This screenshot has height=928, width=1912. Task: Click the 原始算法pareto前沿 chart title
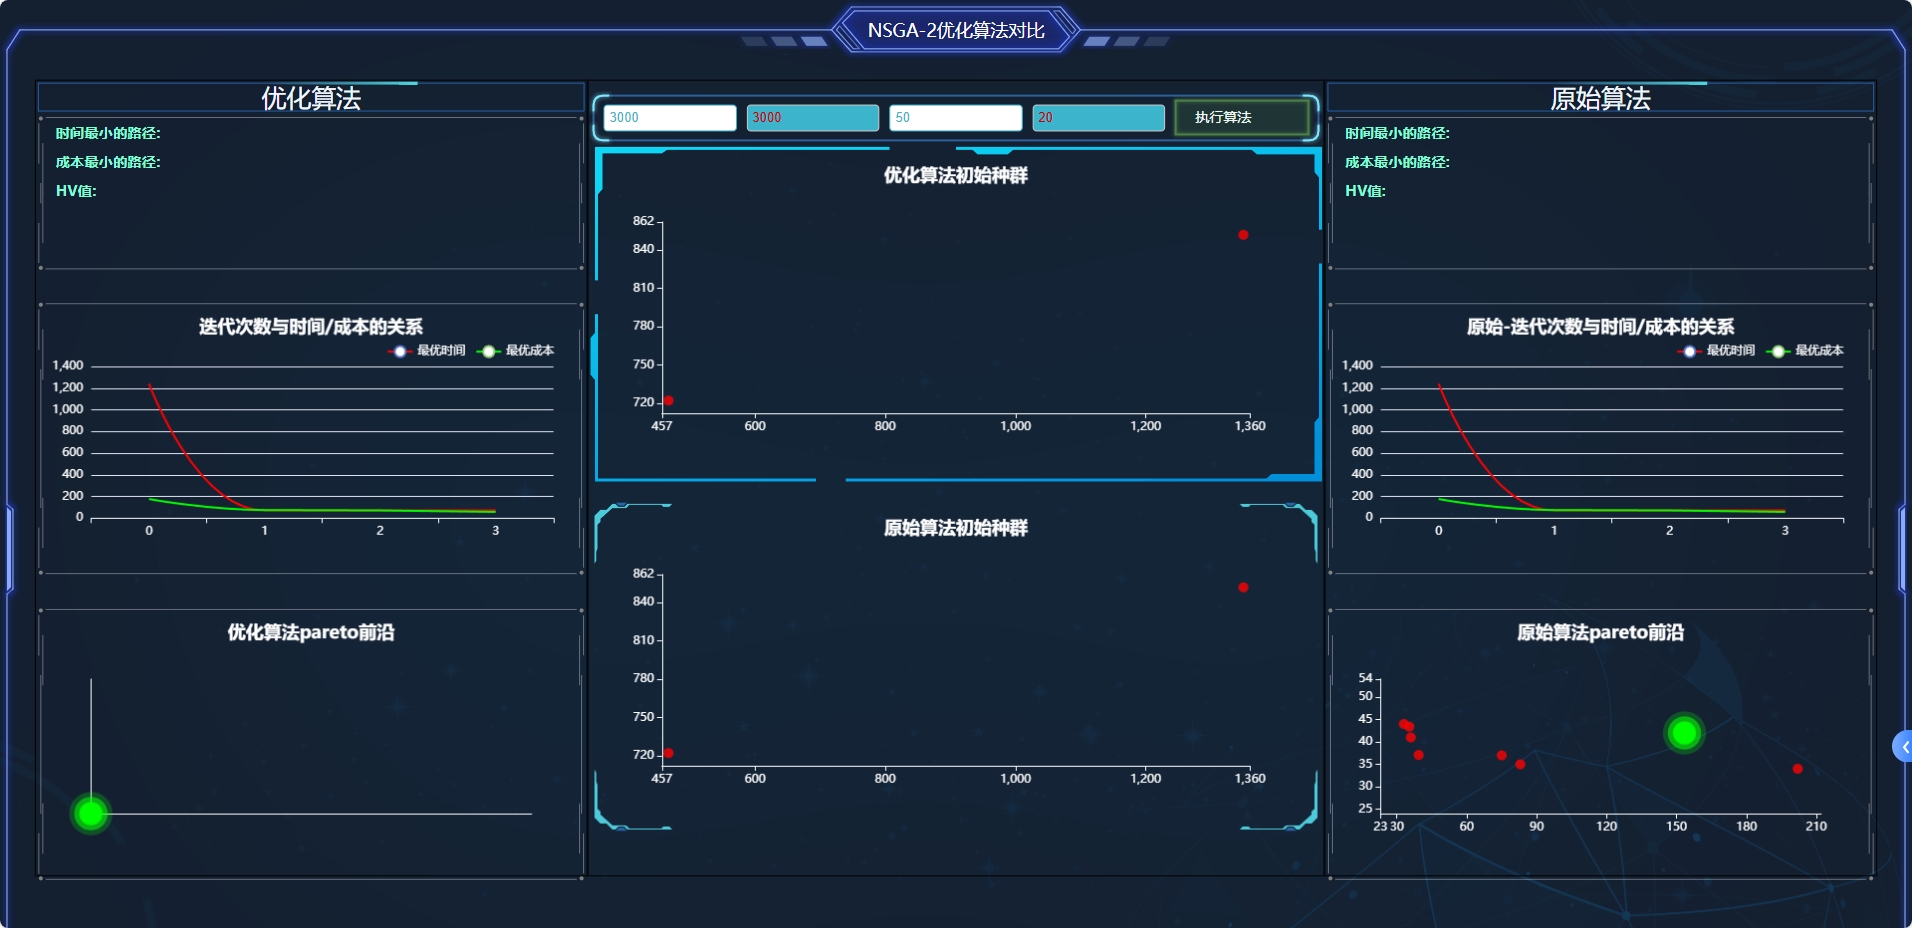(1600, 633)
